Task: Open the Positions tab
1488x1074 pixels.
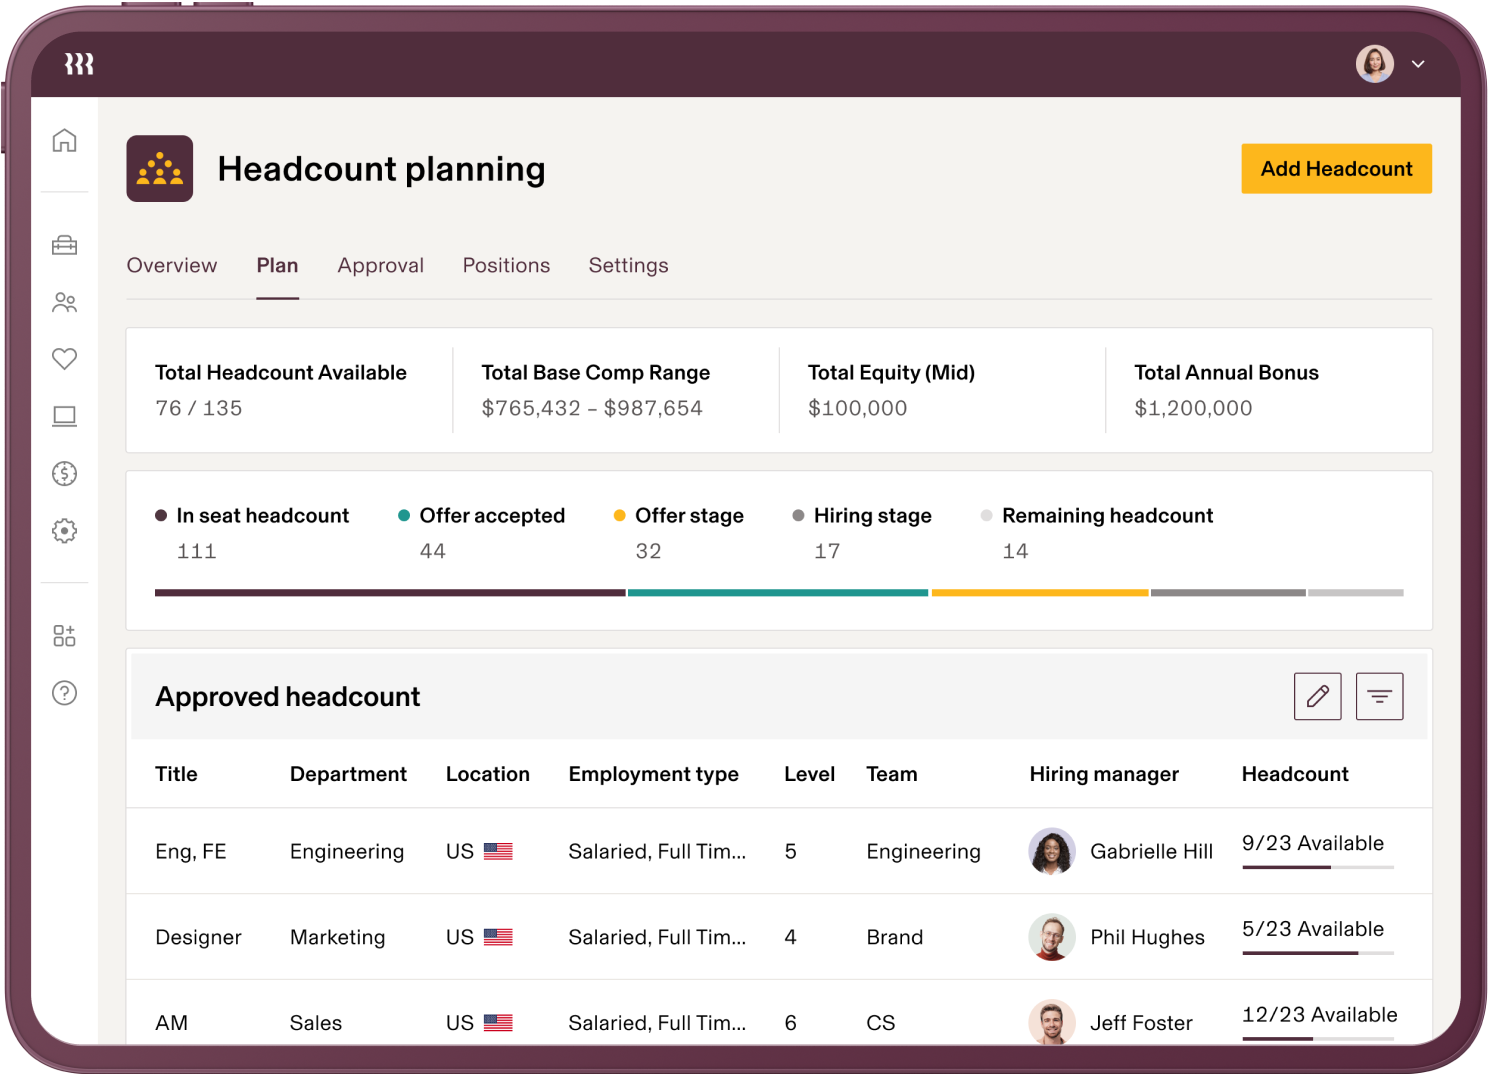Action: click(506, 265)
